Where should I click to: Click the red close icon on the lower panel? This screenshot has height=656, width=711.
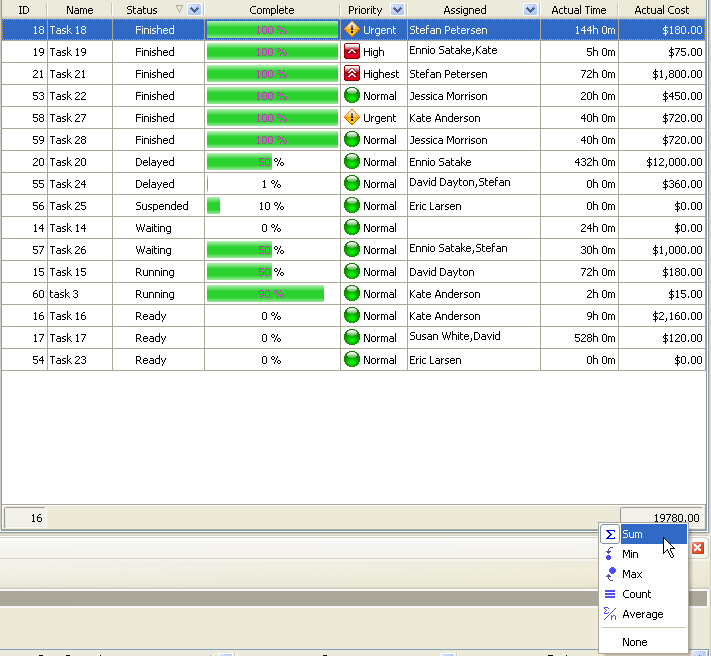point(698,548)
